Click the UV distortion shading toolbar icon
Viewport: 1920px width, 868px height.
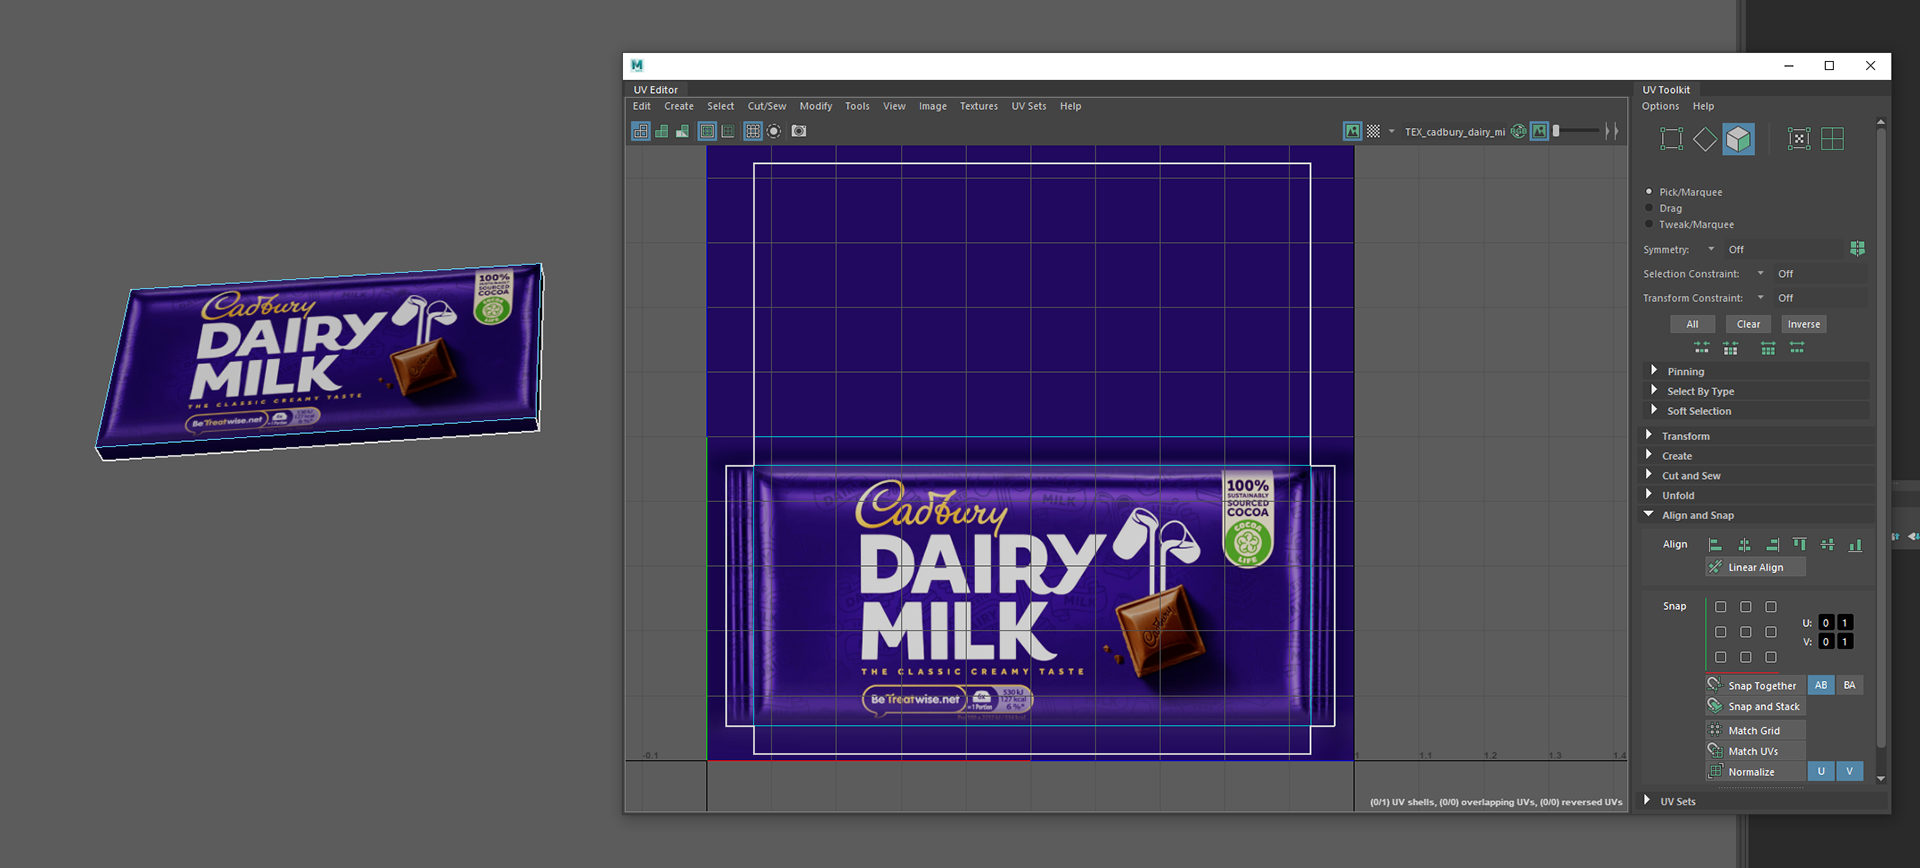[682, 131]
